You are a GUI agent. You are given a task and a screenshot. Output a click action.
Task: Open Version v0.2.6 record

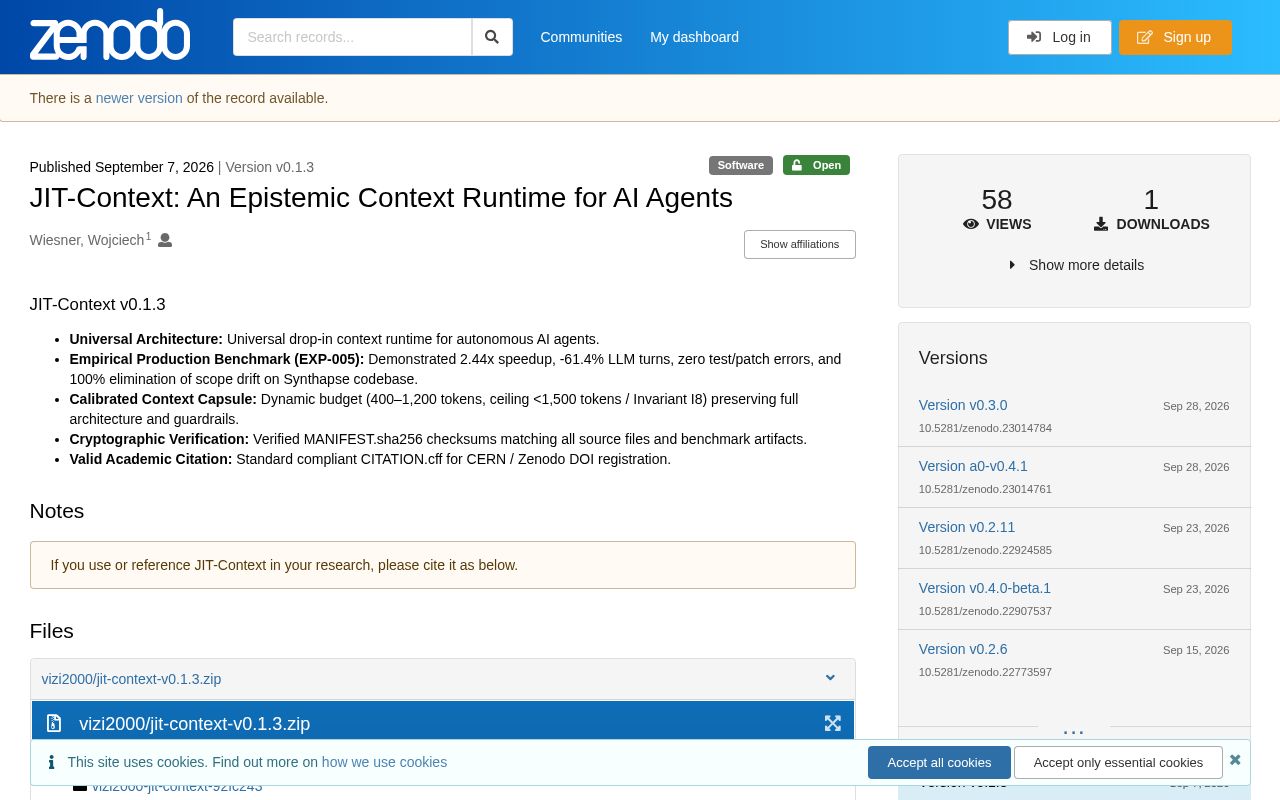point(963,649)
